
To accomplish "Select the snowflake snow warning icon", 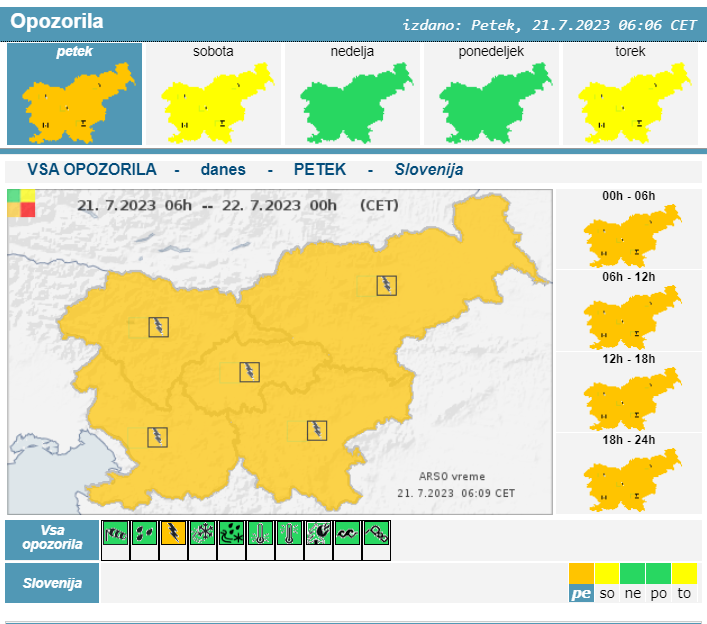I will [x=203, y=533].
